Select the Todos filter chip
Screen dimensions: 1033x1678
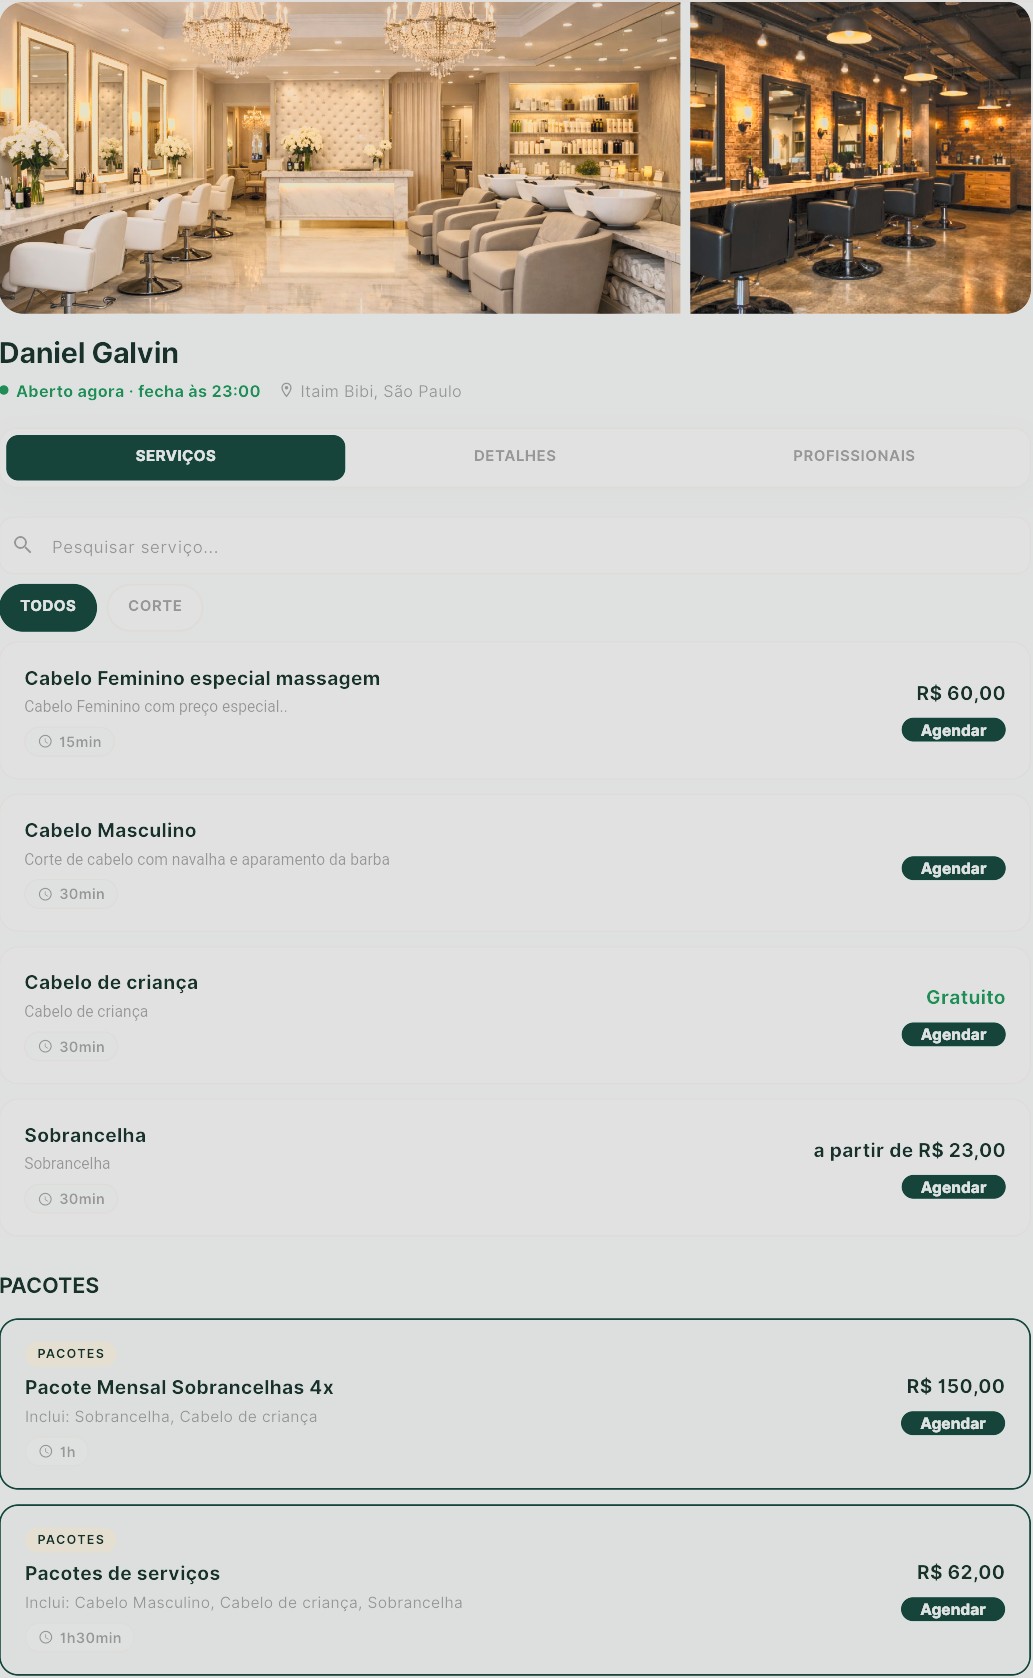tap(48, 607)
